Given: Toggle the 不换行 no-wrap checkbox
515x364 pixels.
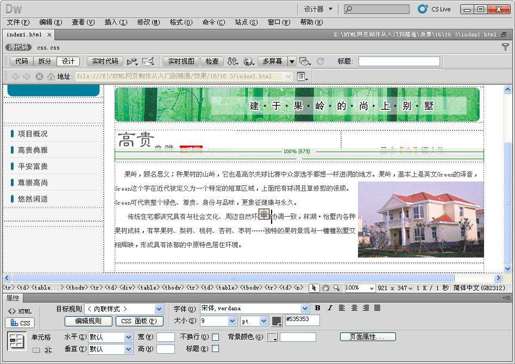Looking at the screenshot, I should click(x=216, y=337).
